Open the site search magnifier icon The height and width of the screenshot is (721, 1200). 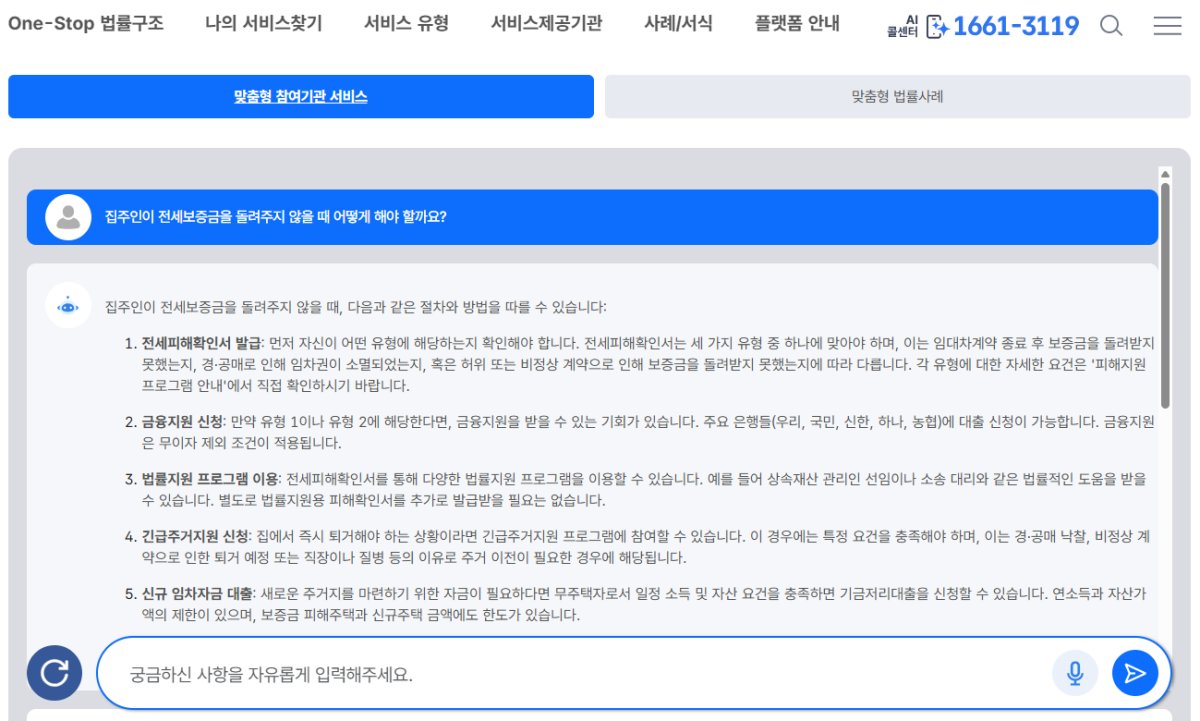[1110, 25]
